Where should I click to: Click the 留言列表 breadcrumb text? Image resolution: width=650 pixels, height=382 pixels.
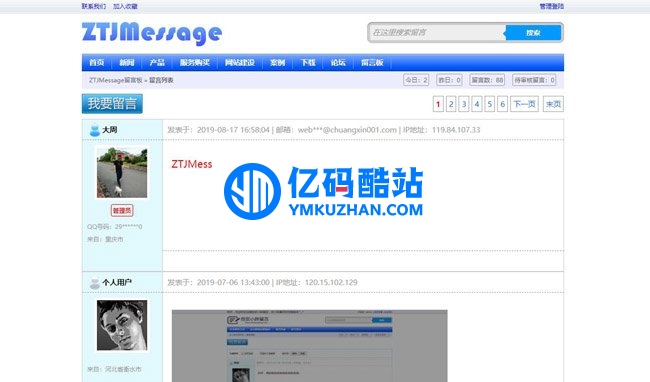point(161,80)
